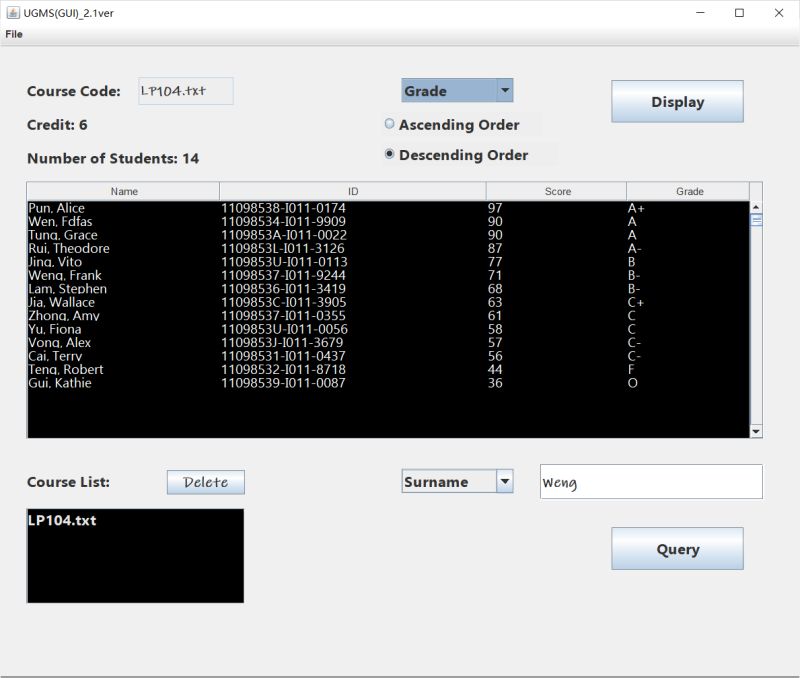
Task: Click ID 1109853L-I011-3126
Action: 283,248
